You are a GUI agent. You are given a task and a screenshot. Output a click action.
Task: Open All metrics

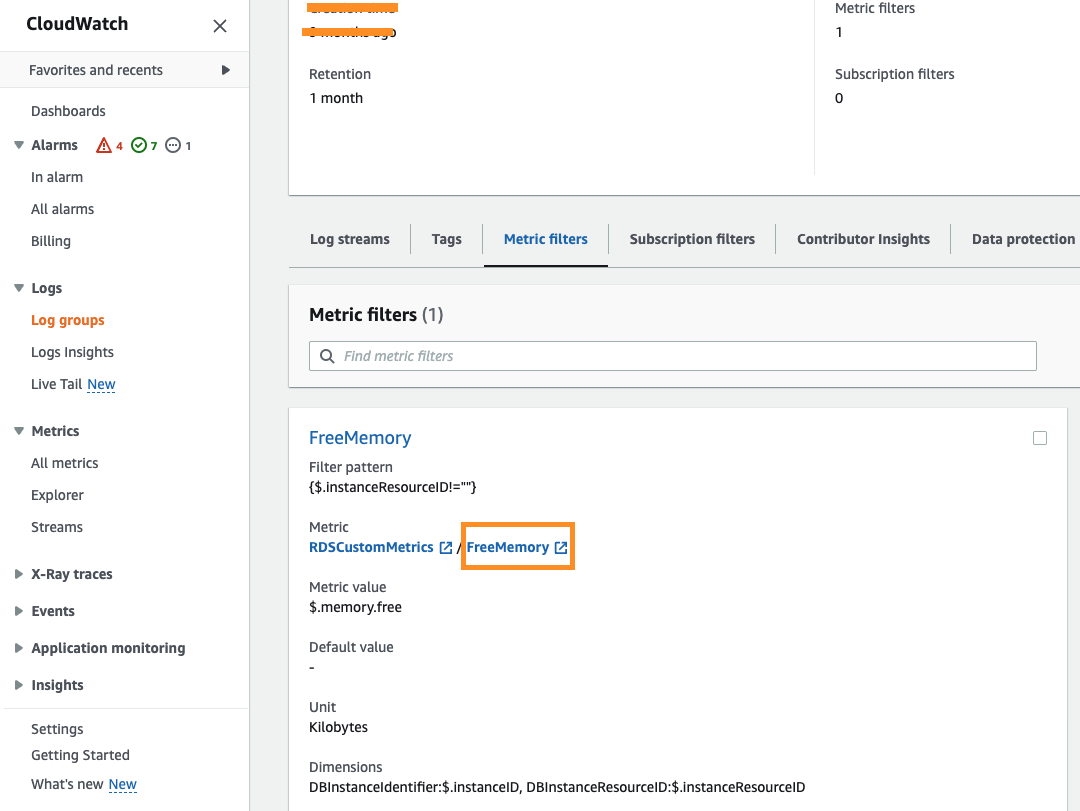pyautogui.click(x=65, y=463)
